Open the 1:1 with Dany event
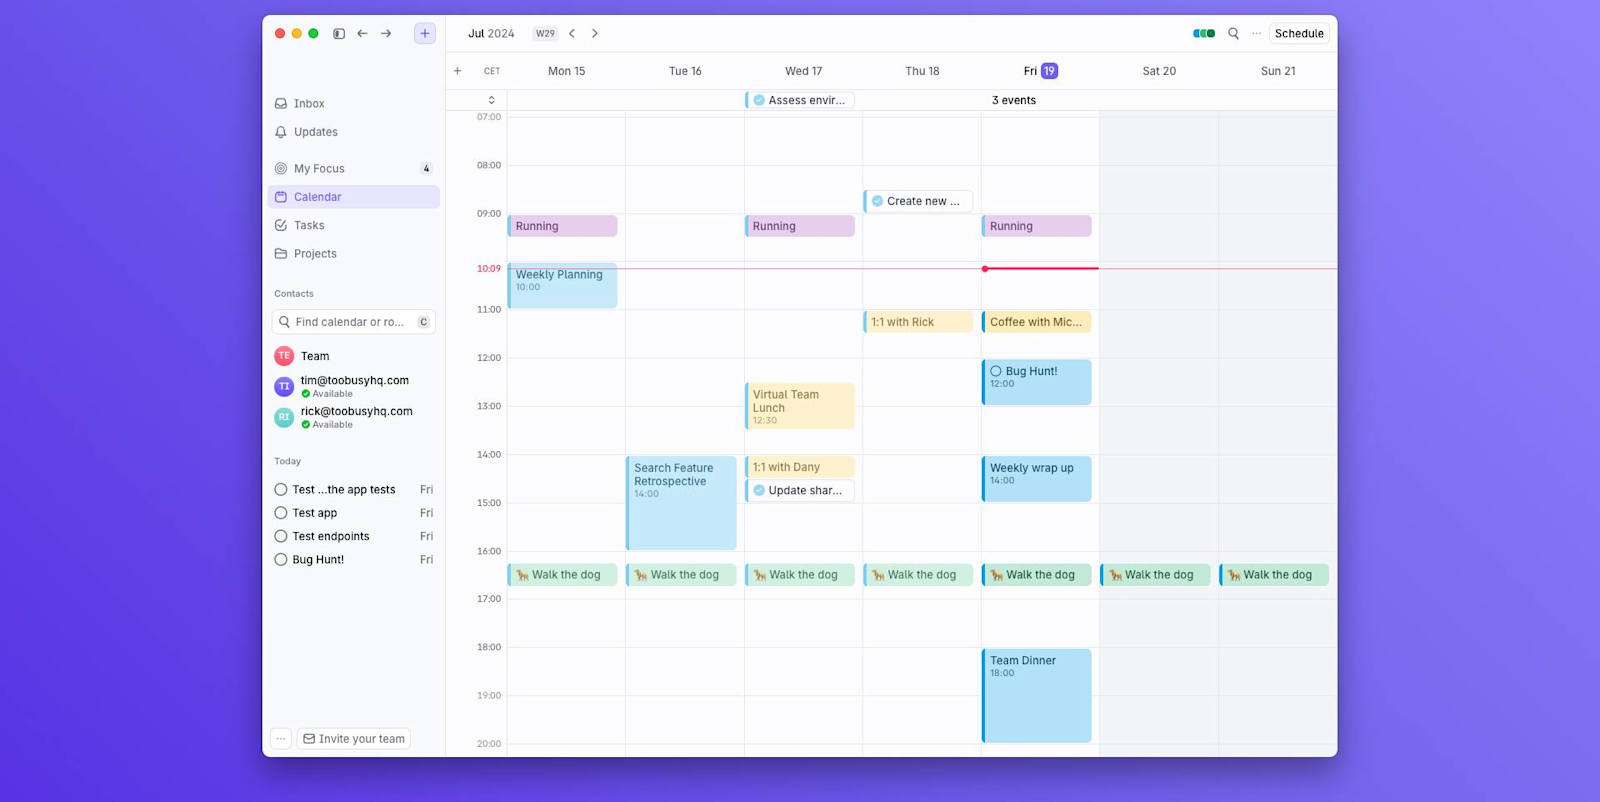This screenshot has width=1600, height=802. pyautogui.click(x=800, y=467)
